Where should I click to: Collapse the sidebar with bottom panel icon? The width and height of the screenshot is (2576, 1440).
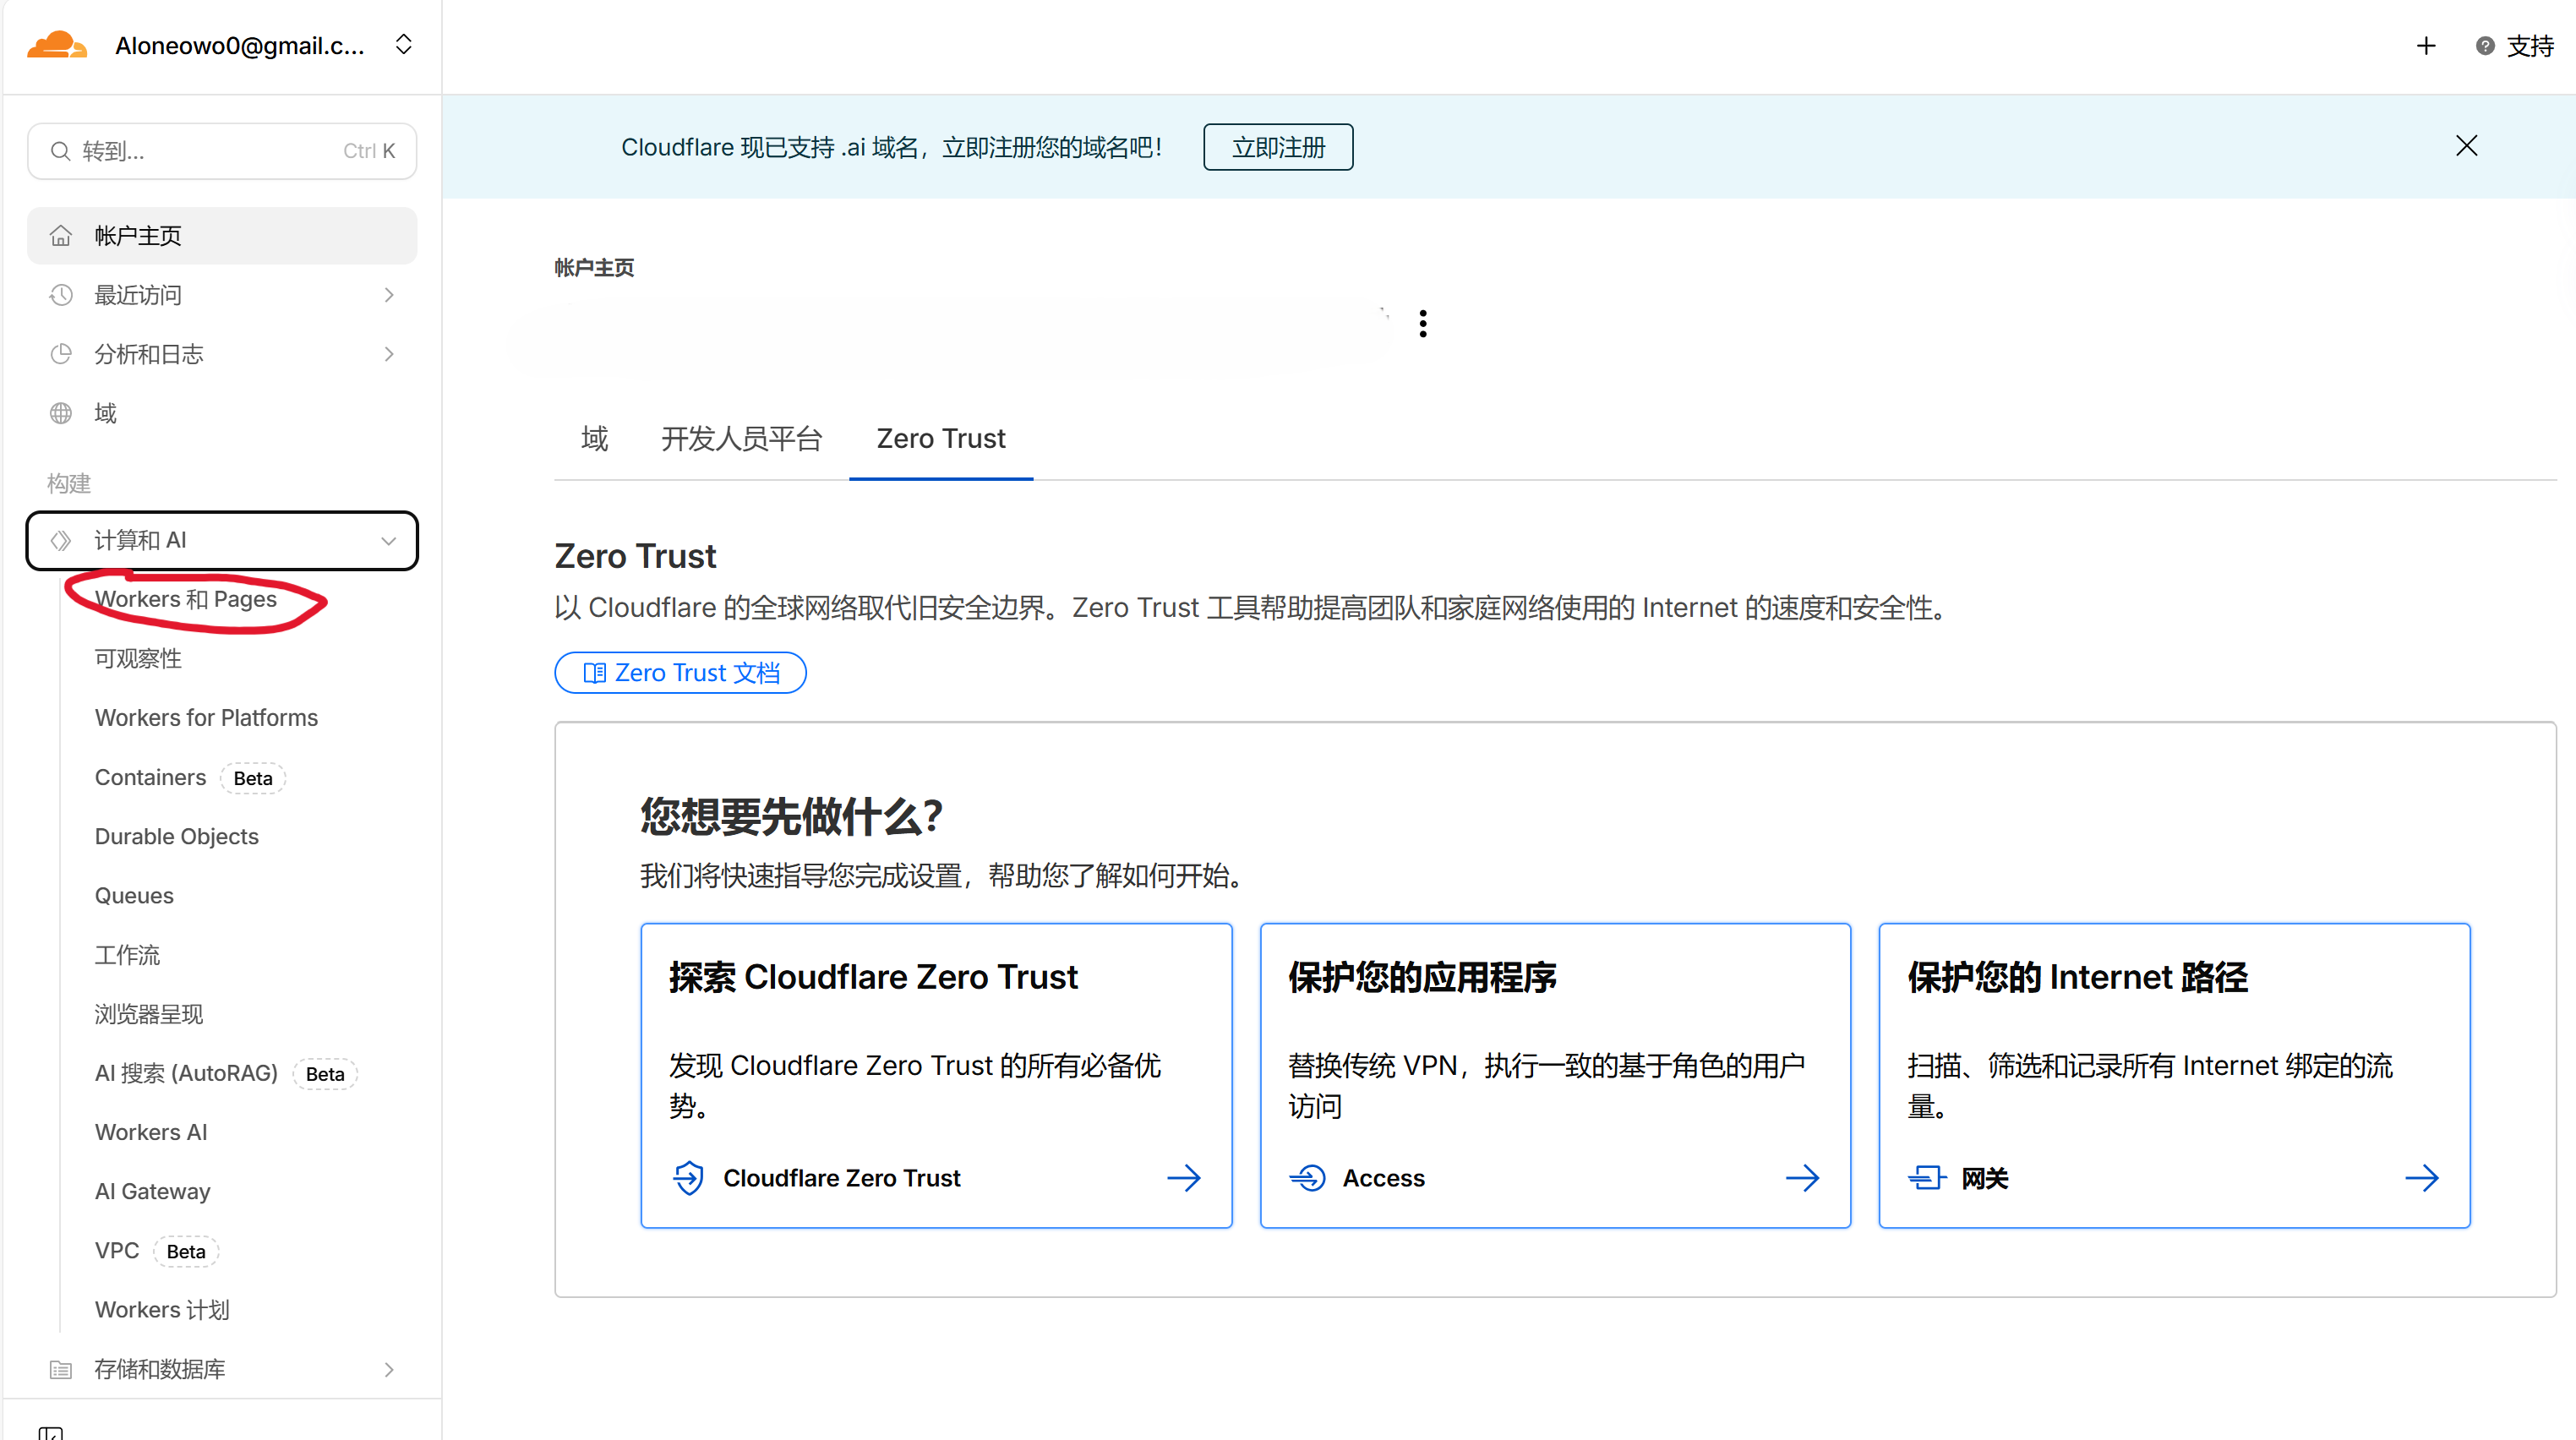coord(51,1432)
